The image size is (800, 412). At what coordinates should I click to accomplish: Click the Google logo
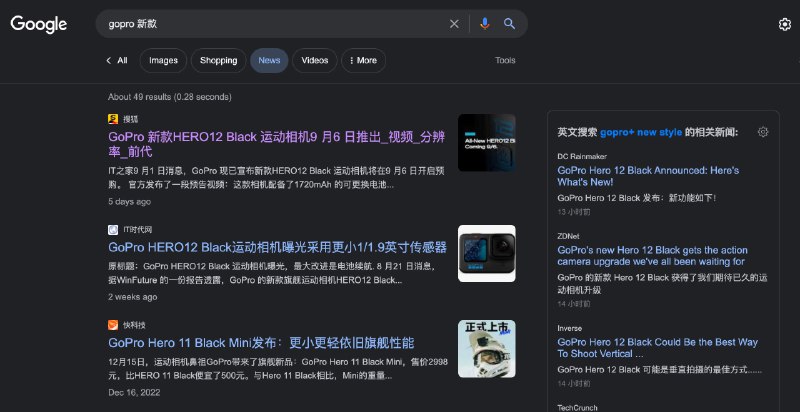[39, 24]
